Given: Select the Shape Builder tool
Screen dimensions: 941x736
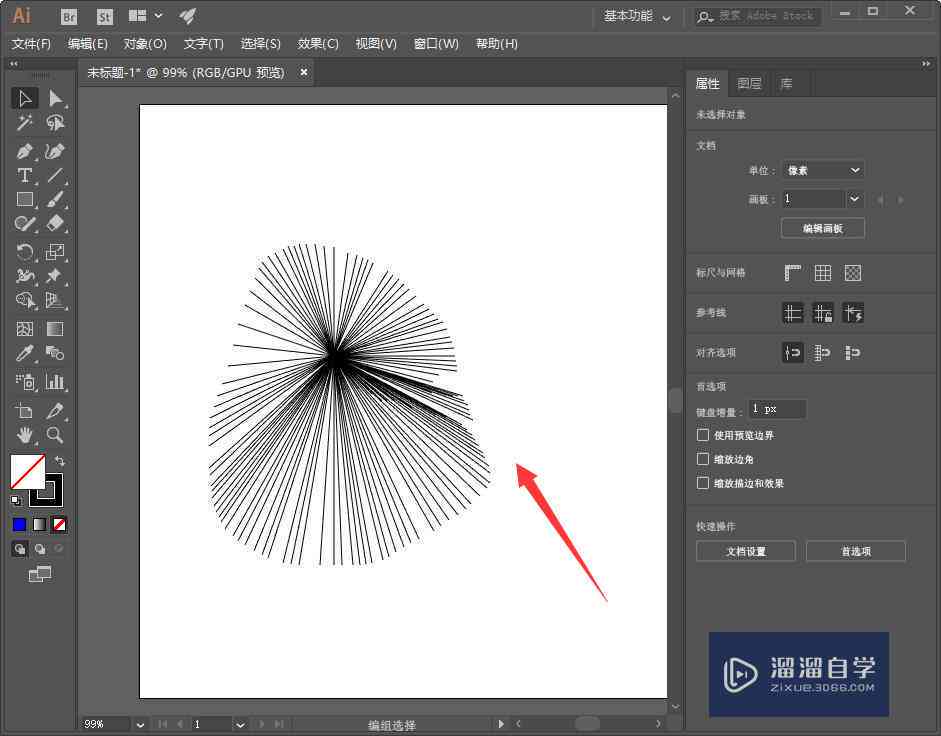Looking at the screenshot, I should (x=25, y=300).
